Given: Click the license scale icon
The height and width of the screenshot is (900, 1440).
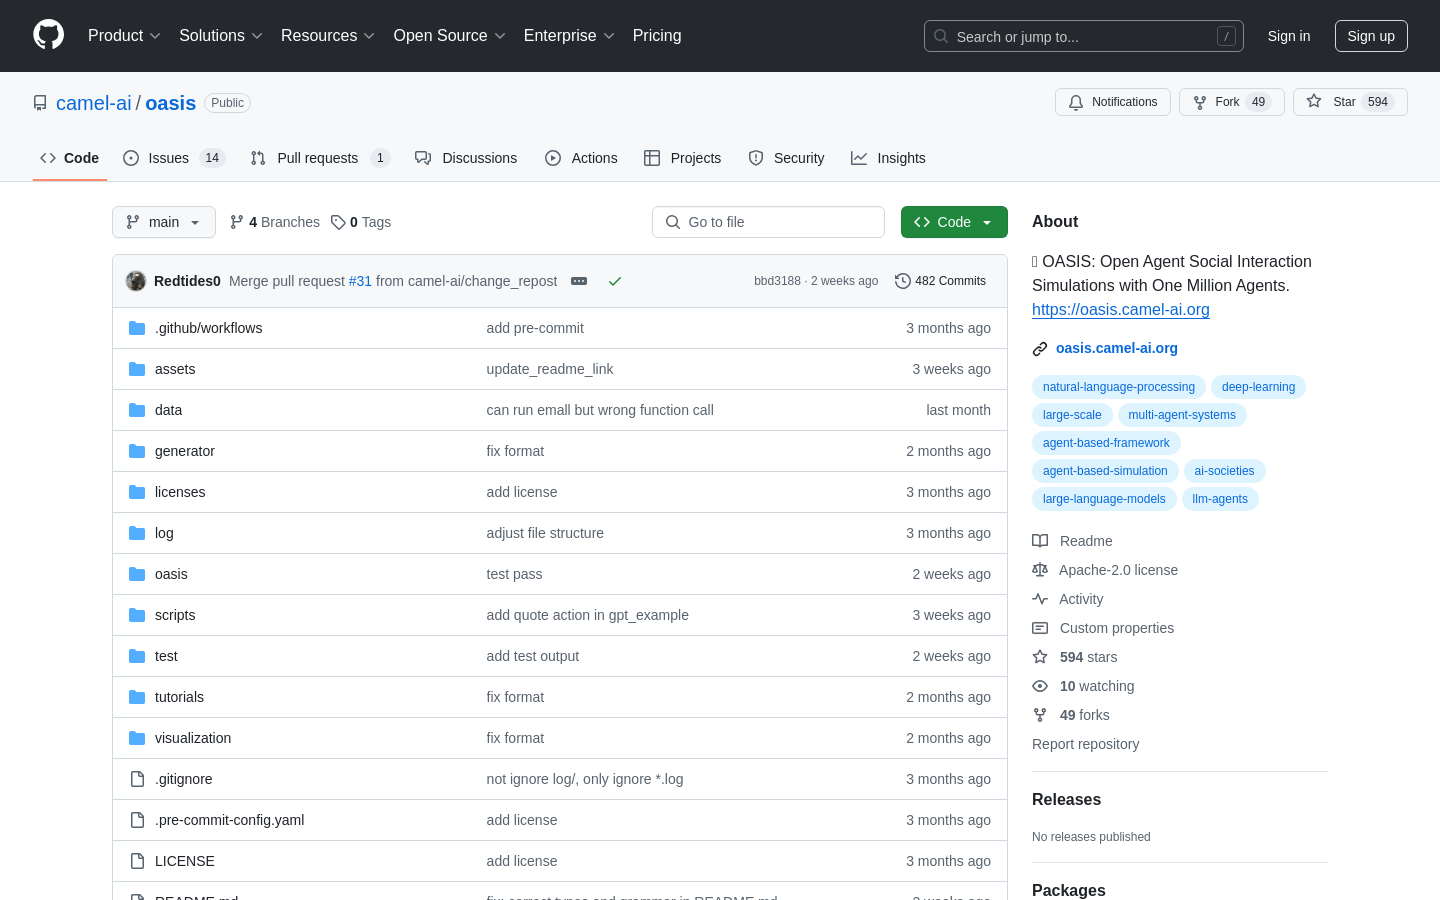Looking at the screenshot, I should (1040, 570).
